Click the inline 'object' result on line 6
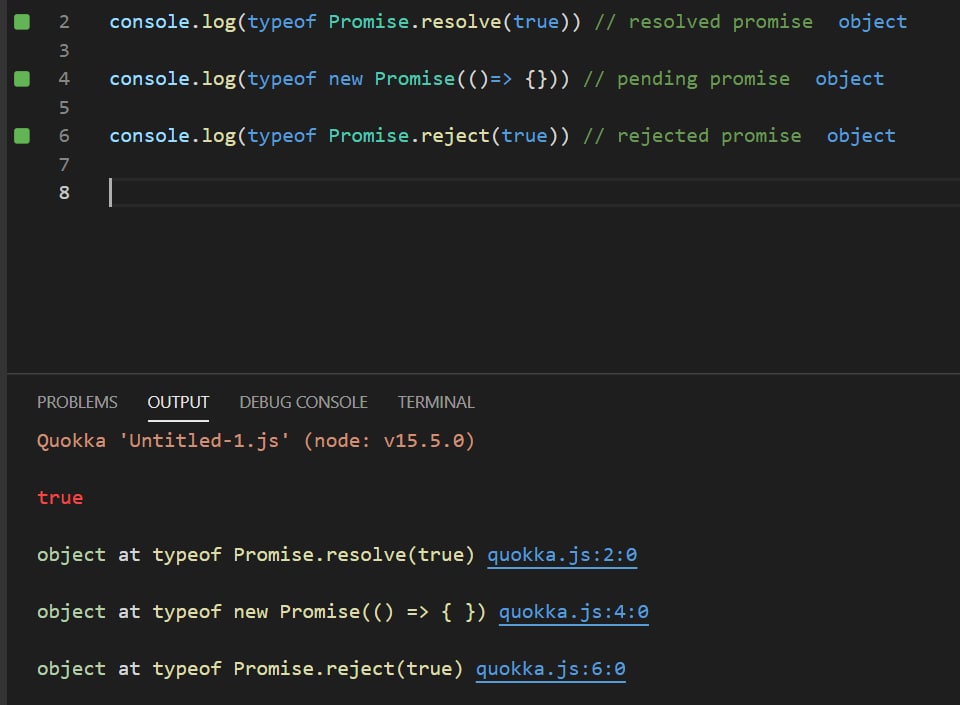 tap(861, 136)
